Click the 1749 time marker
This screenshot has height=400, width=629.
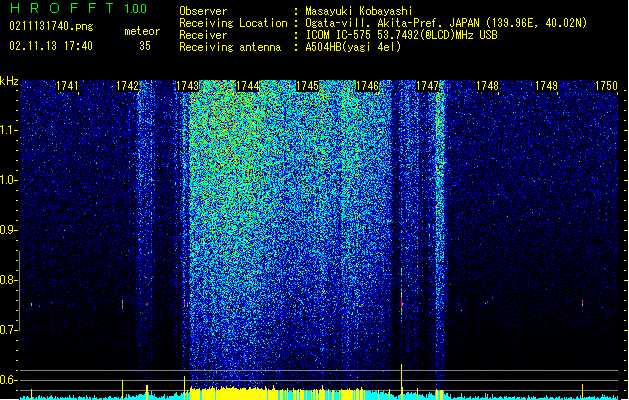tap(547, 86)
